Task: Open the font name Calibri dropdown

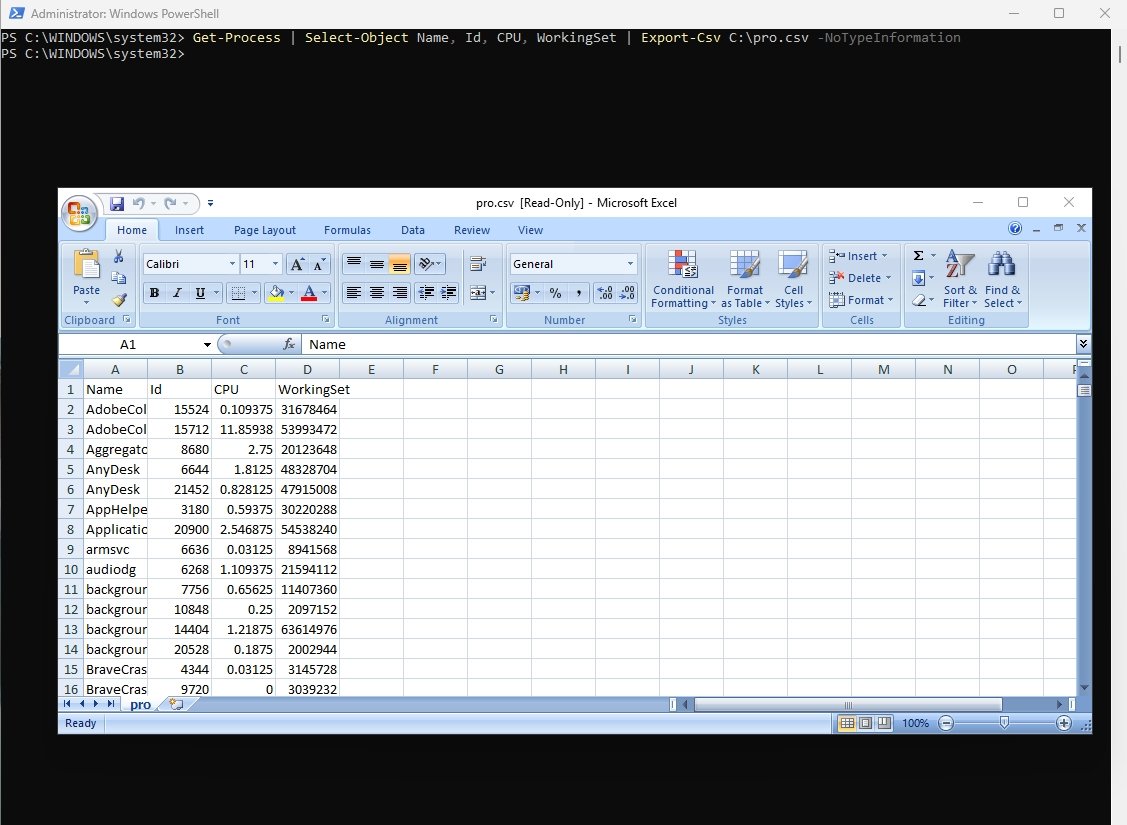Action: [x=232, y=264]
